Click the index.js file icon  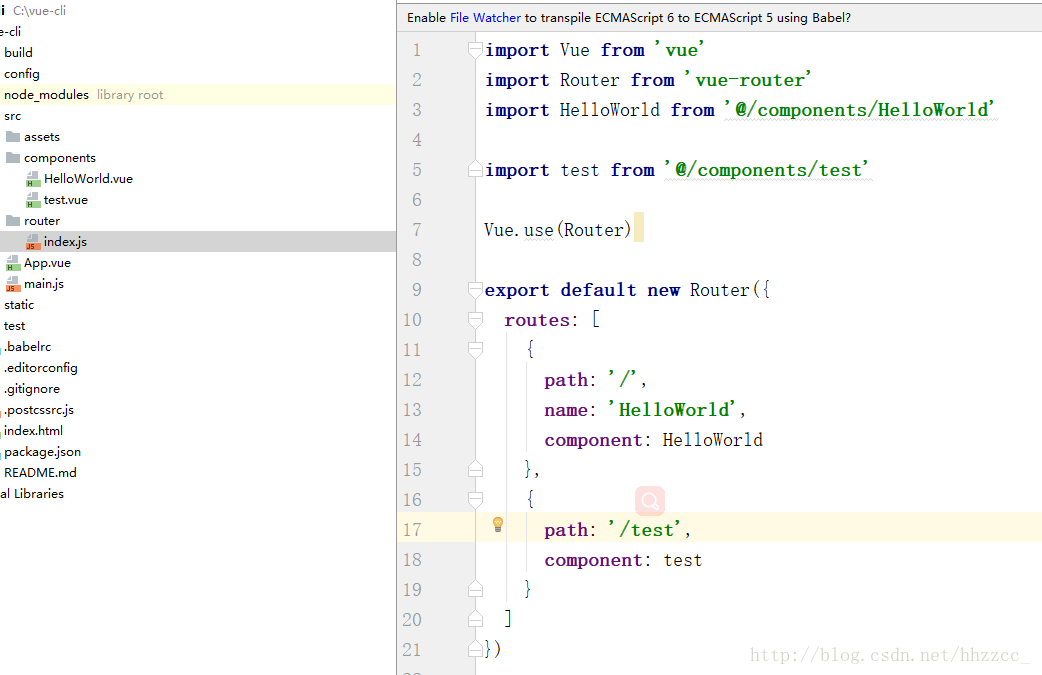point(33,242)
